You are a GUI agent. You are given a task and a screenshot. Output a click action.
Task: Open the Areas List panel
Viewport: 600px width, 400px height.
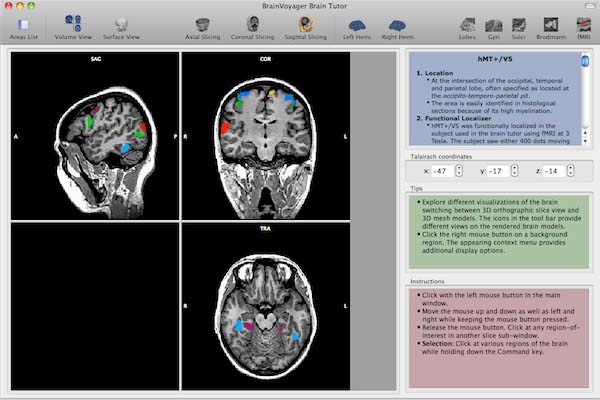(x=23, y=25)
